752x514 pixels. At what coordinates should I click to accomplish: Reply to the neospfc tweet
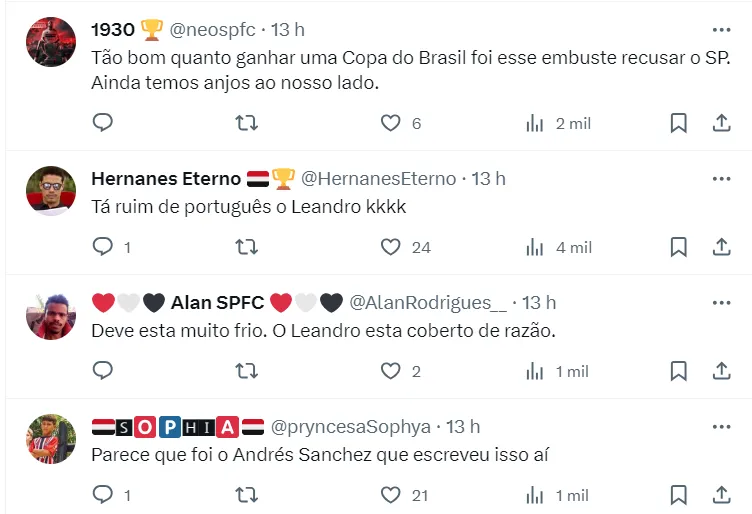(103, 123)
